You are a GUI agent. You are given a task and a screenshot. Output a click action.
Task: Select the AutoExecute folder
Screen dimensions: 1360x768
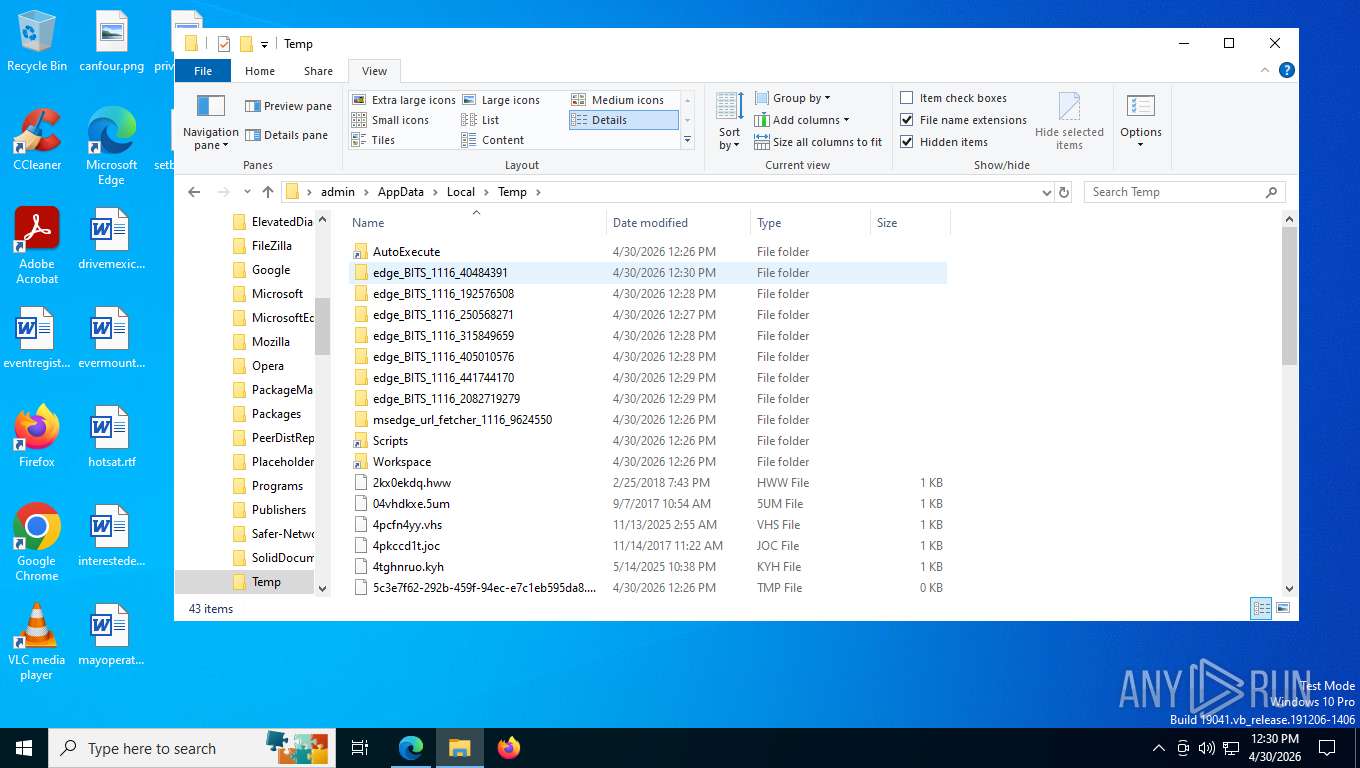pos(647,252)
